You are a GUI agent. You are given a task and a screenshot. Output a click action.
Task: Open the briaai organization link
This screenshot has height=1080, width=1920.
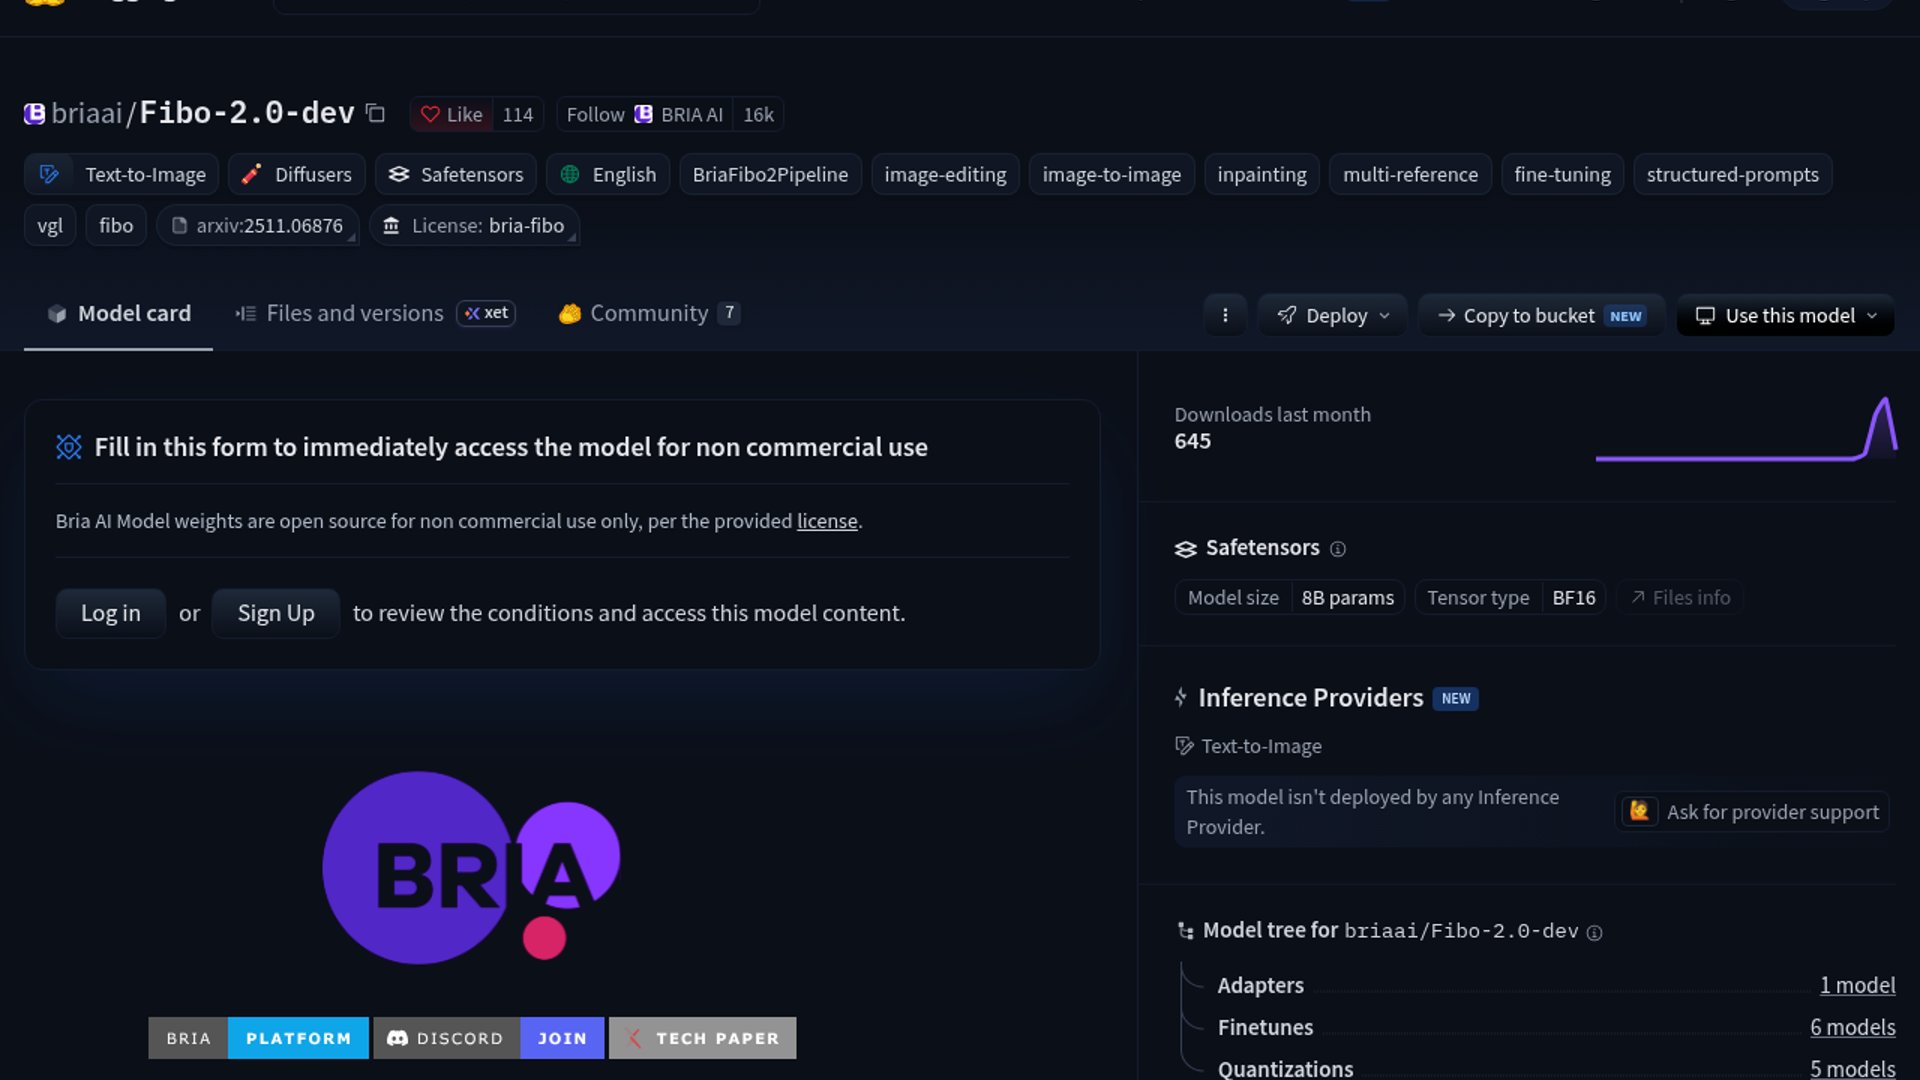click(86, 113)
